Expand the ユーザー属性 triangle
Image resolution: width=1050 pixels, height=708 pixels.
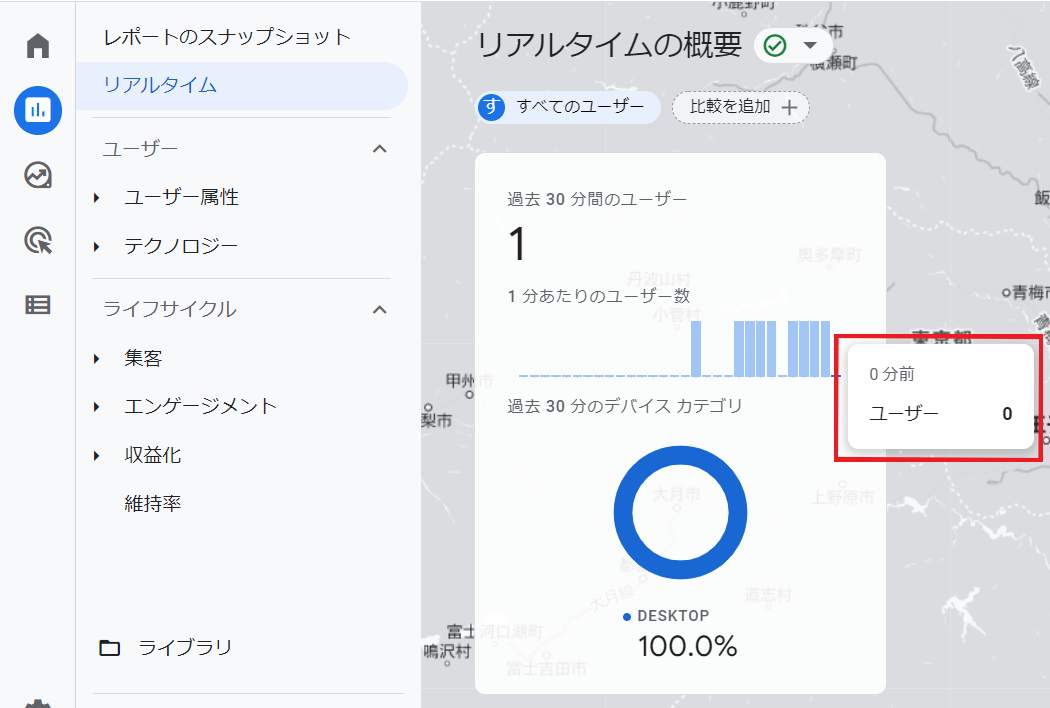(x=96, y=198)
